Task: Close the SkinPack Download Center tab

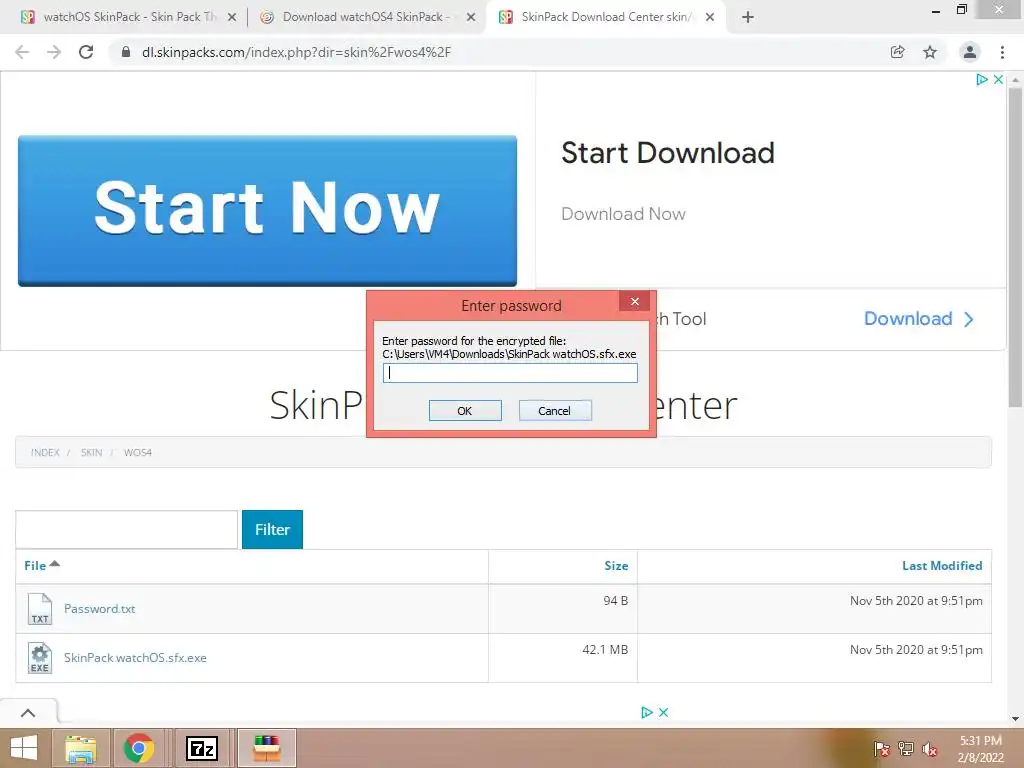Action: pos(710,18)
